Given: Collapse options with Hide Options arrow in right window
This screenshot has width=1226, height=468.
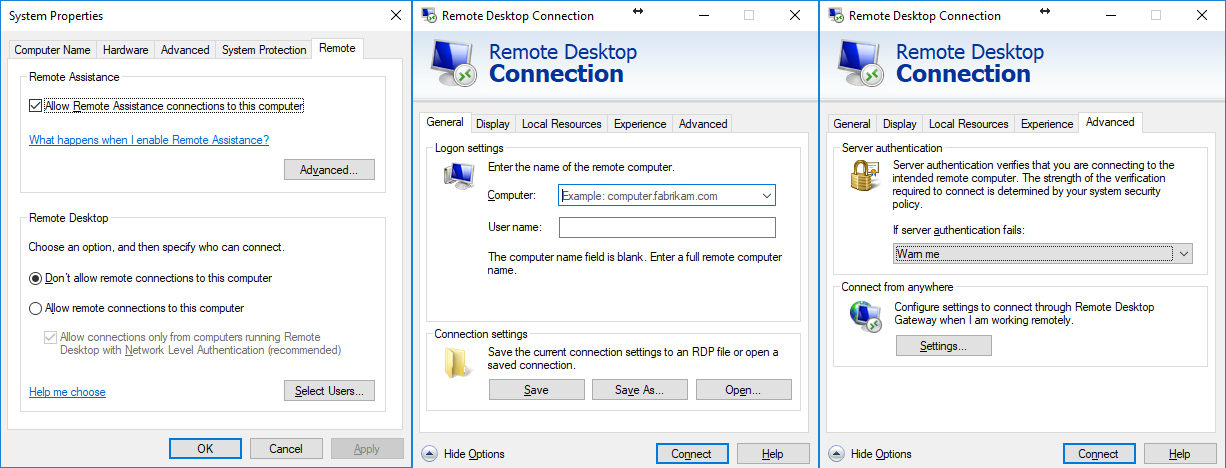Looking at the screenshot, I should (x=836, y=454).
